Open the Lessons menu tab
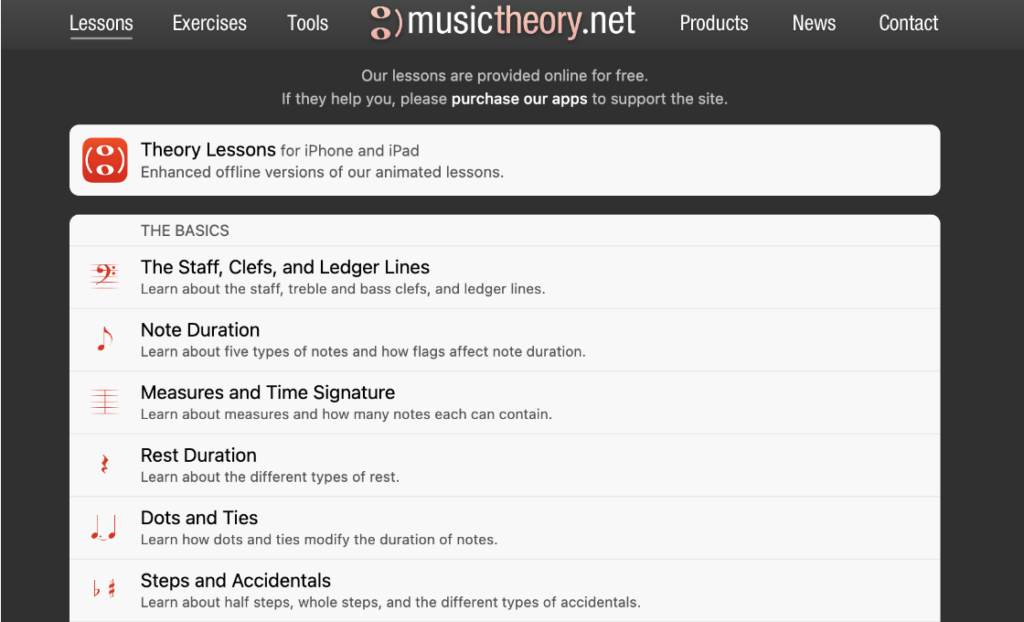1024x622 pixels. [x=101, y=23]
